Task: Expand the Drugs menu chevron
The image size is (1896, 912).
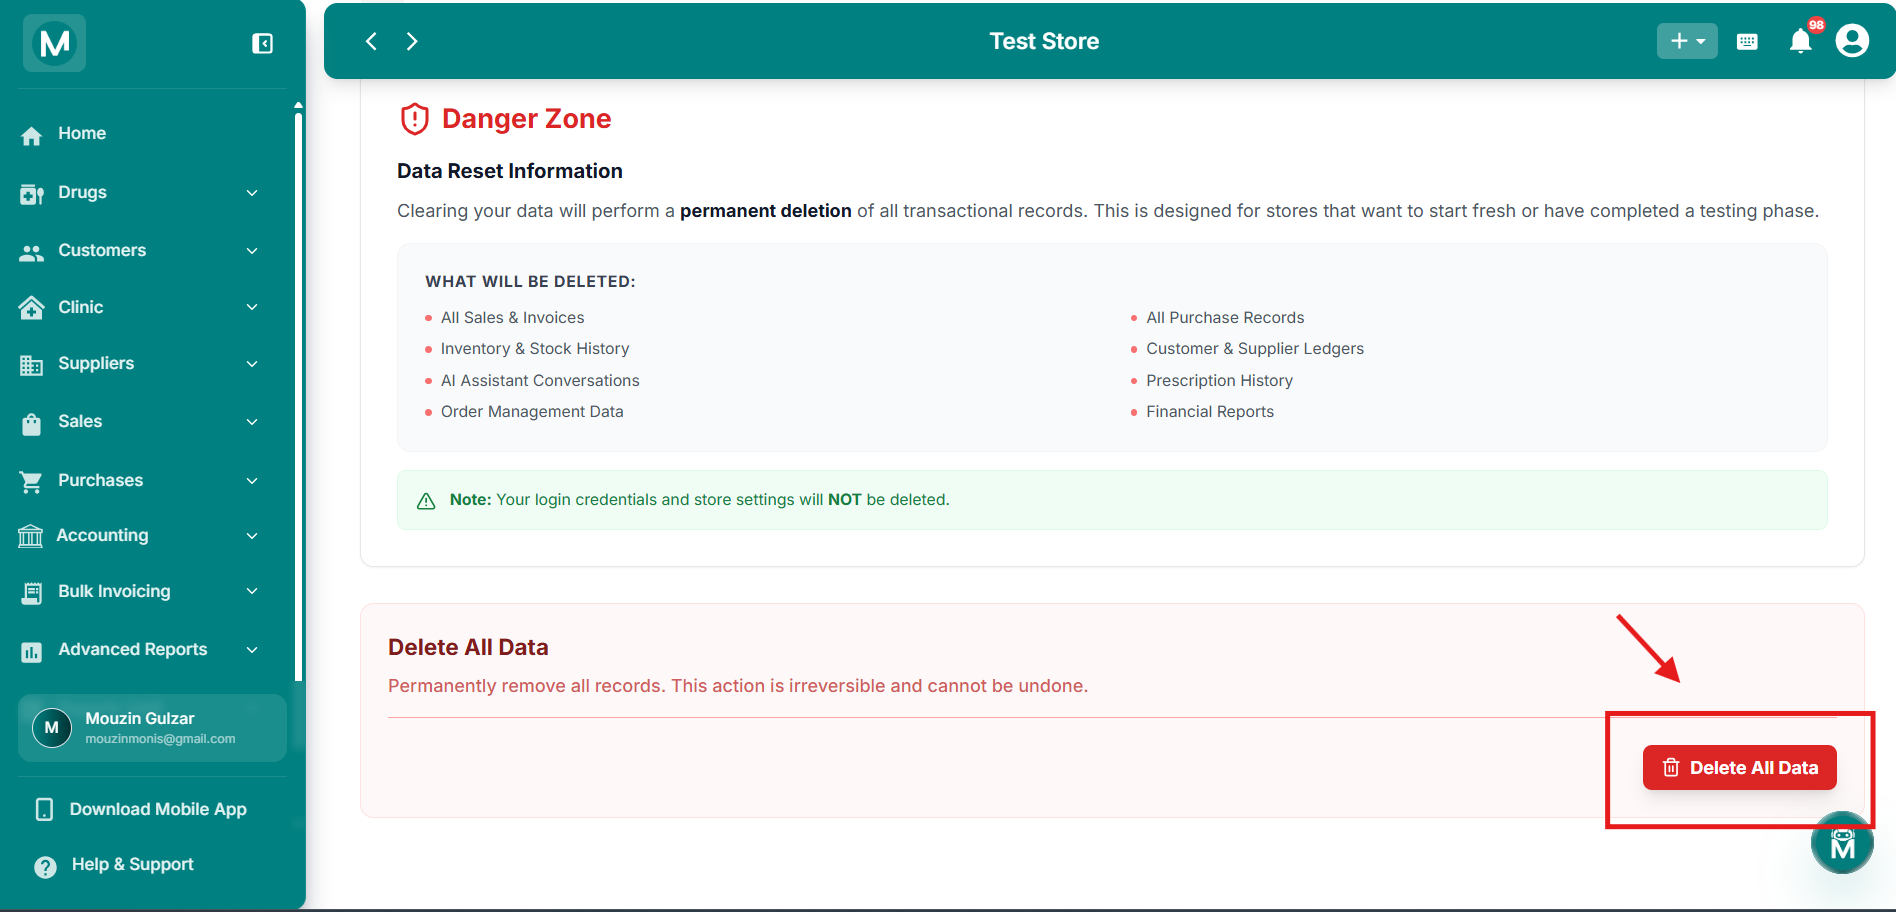Action: click(x=252, y=193)
